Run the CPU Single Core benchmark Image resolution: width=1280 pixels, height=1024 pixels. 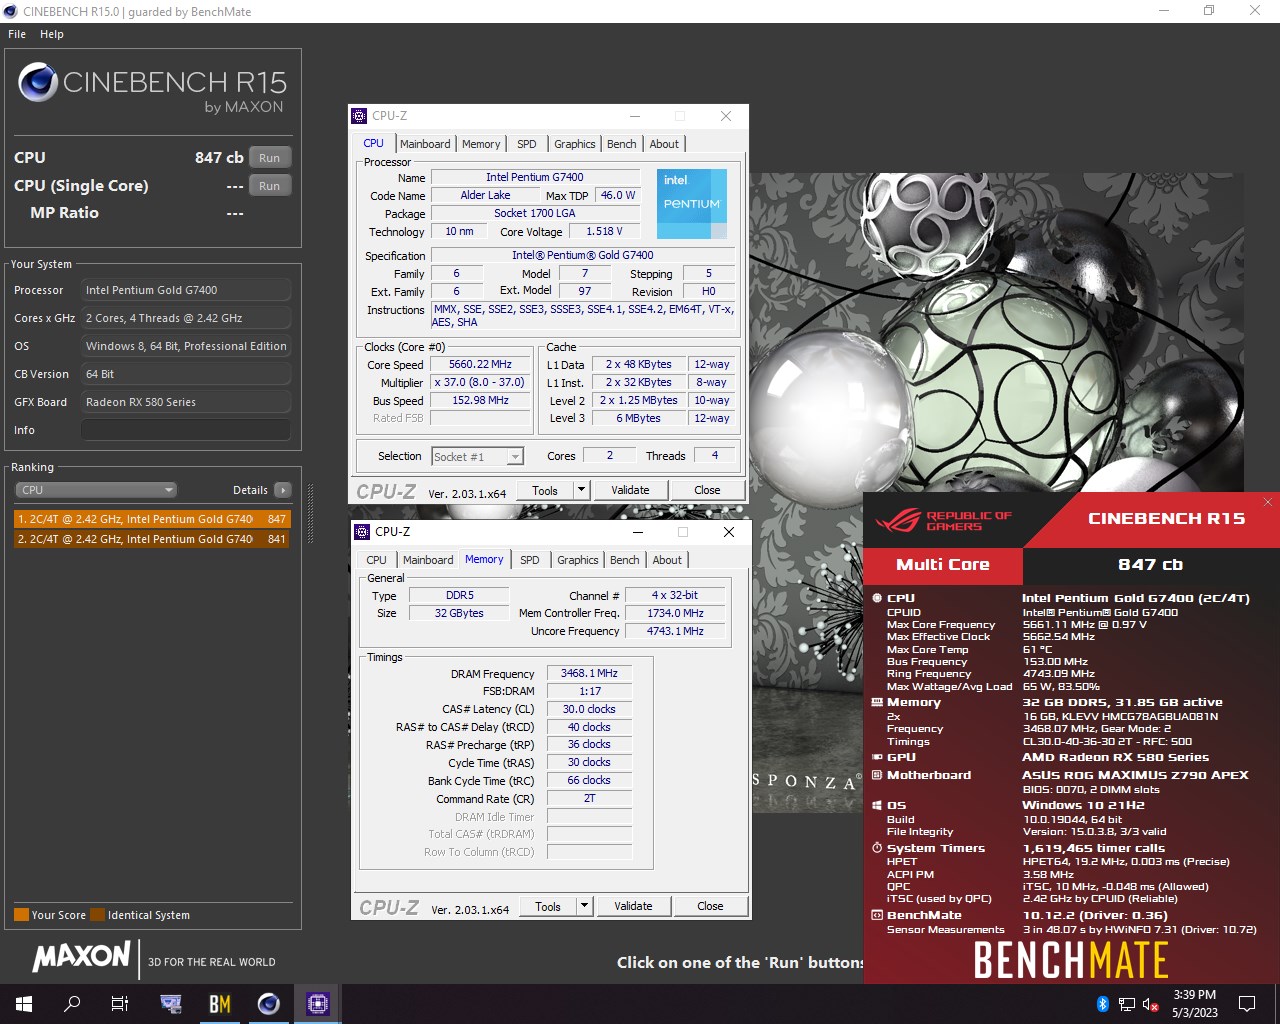click(269, 186)
